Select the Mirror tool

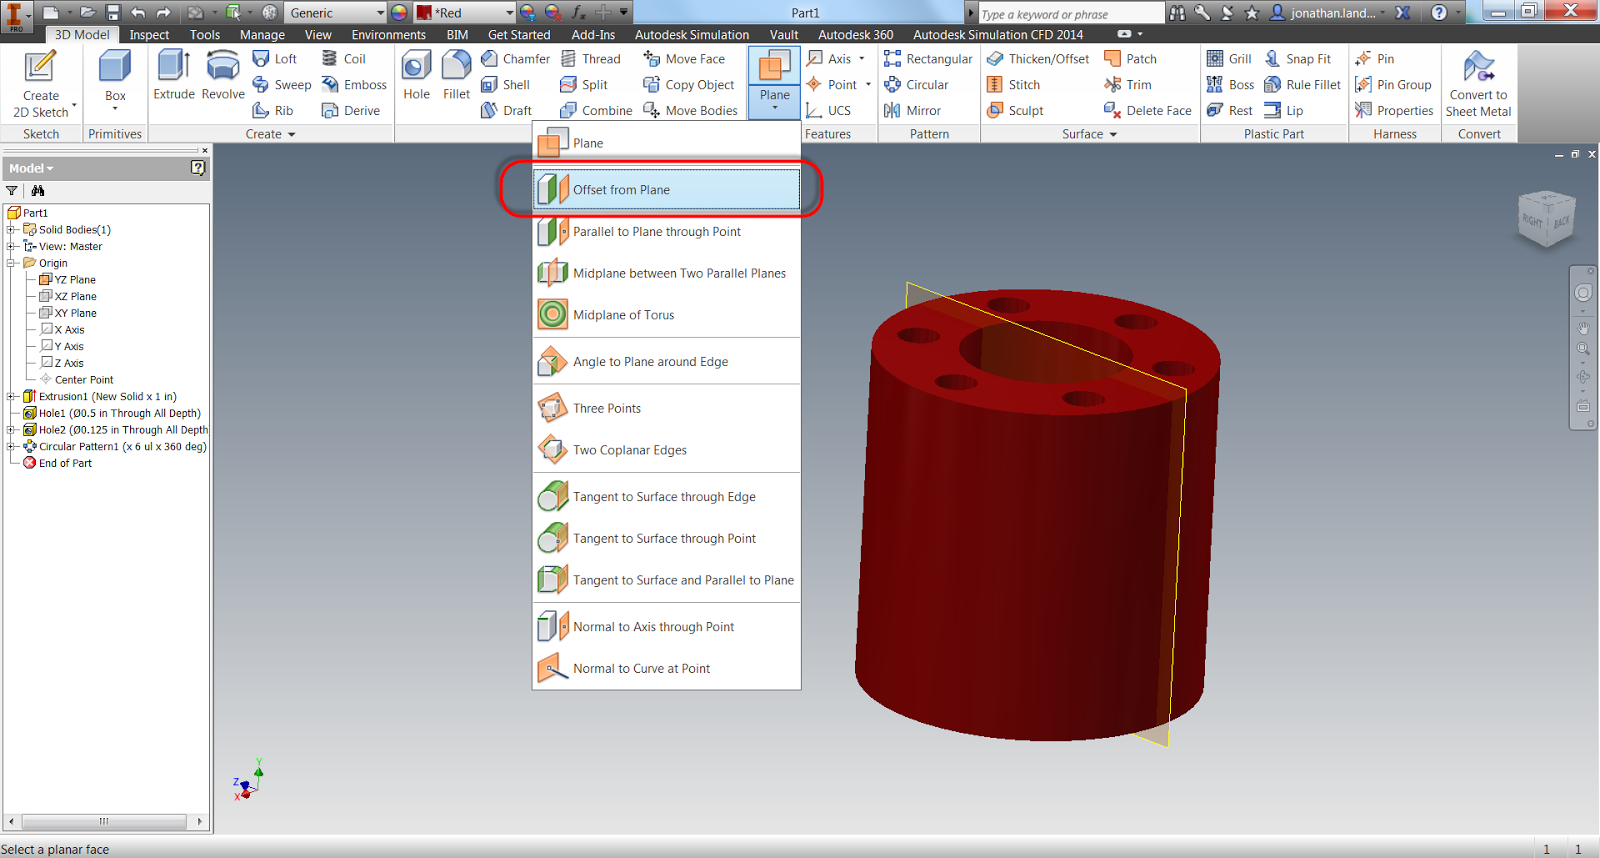click(912, 111)
